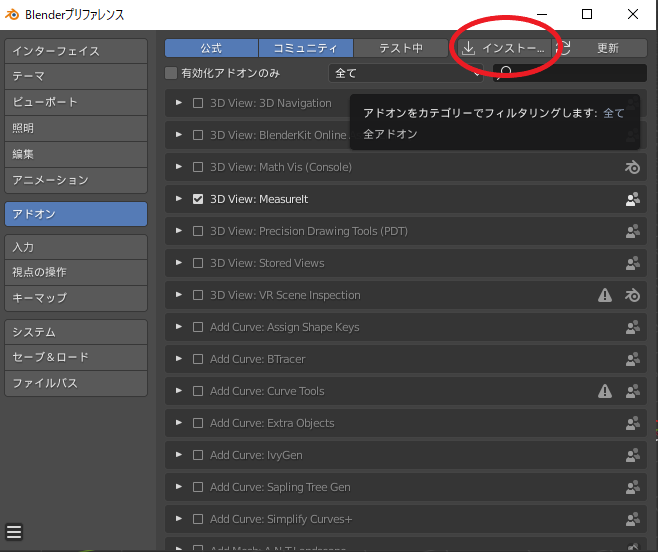Enable Add Curve: BTracer addon checkbox
The width and height of the screenshot is (658, 552).
click(x=198, y=359)
